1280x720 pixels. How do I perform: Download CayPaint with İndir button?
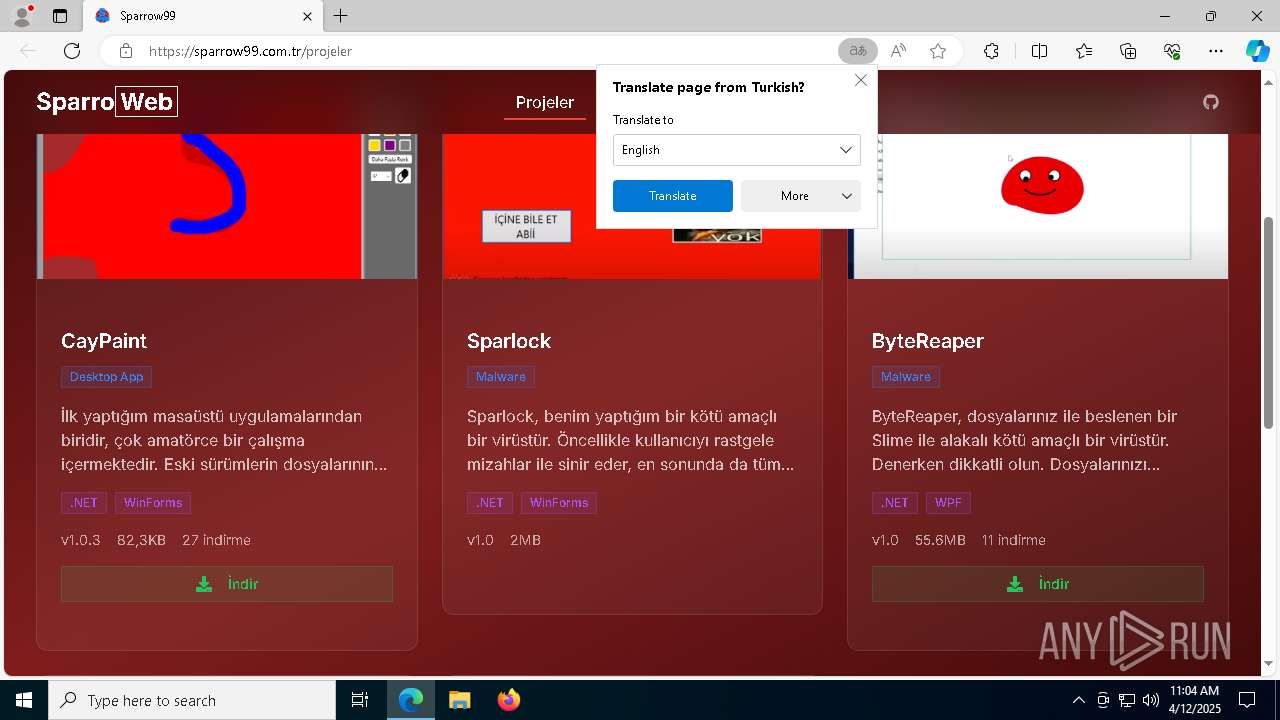coord(227,584)
